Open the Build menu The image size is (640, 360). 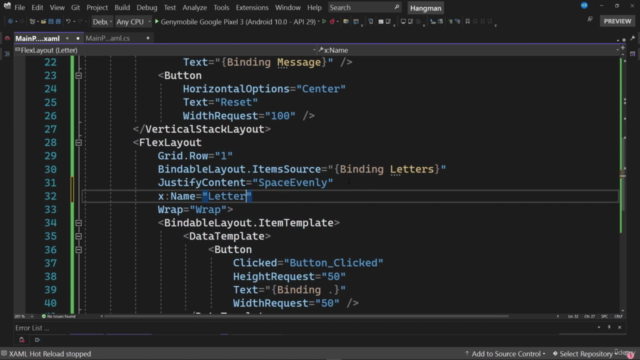click(122, 7)
